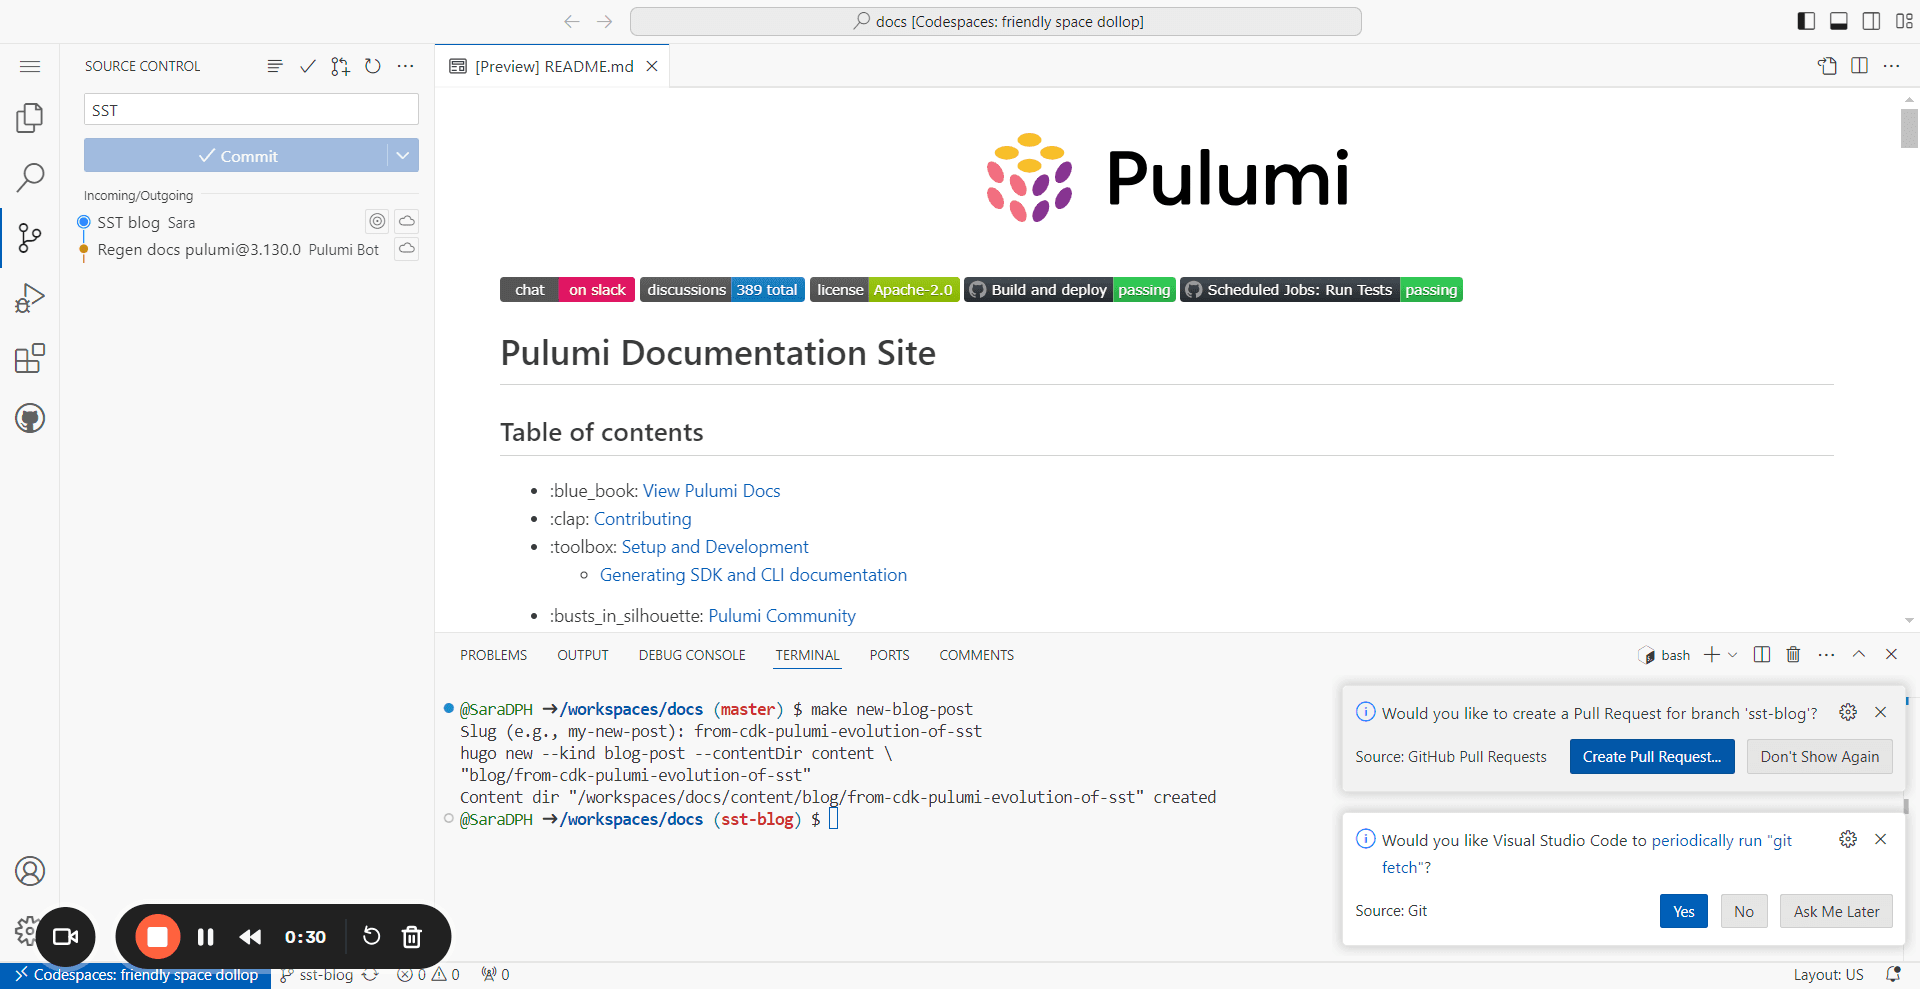Click the Commit button
1920x989 pixels.
(x=236, y=155)
